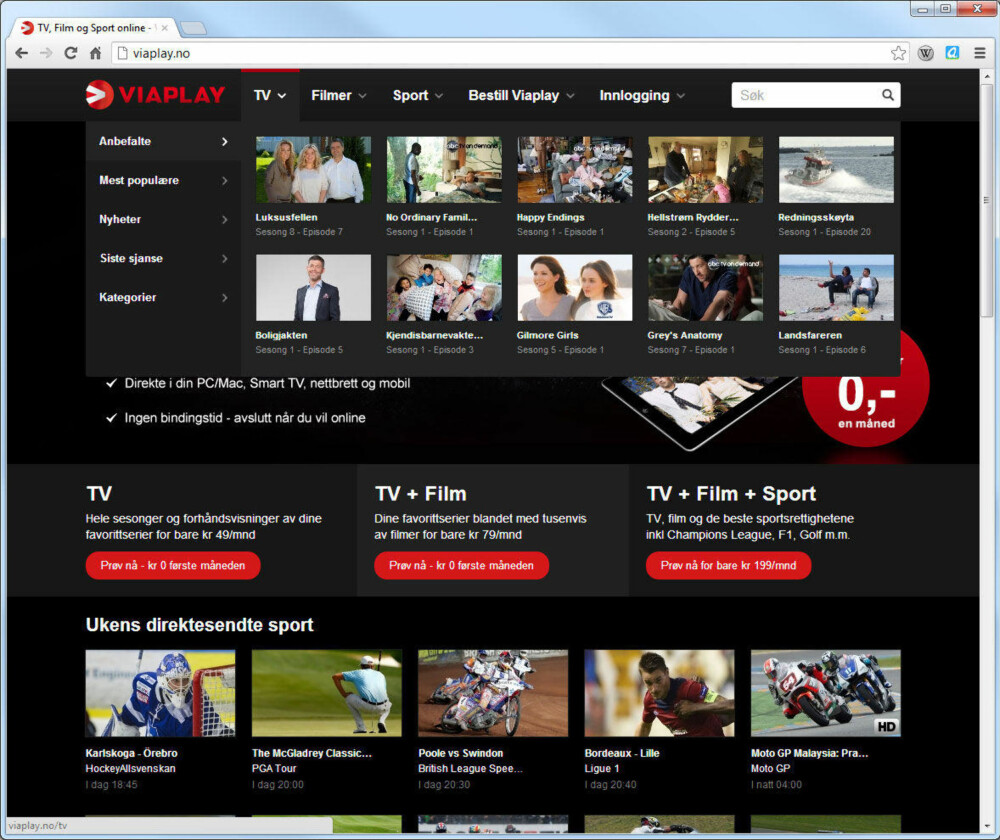Maximize the browser window
Image resolution: width=1000 pixels, height=840 pixels.
(945, 9)
